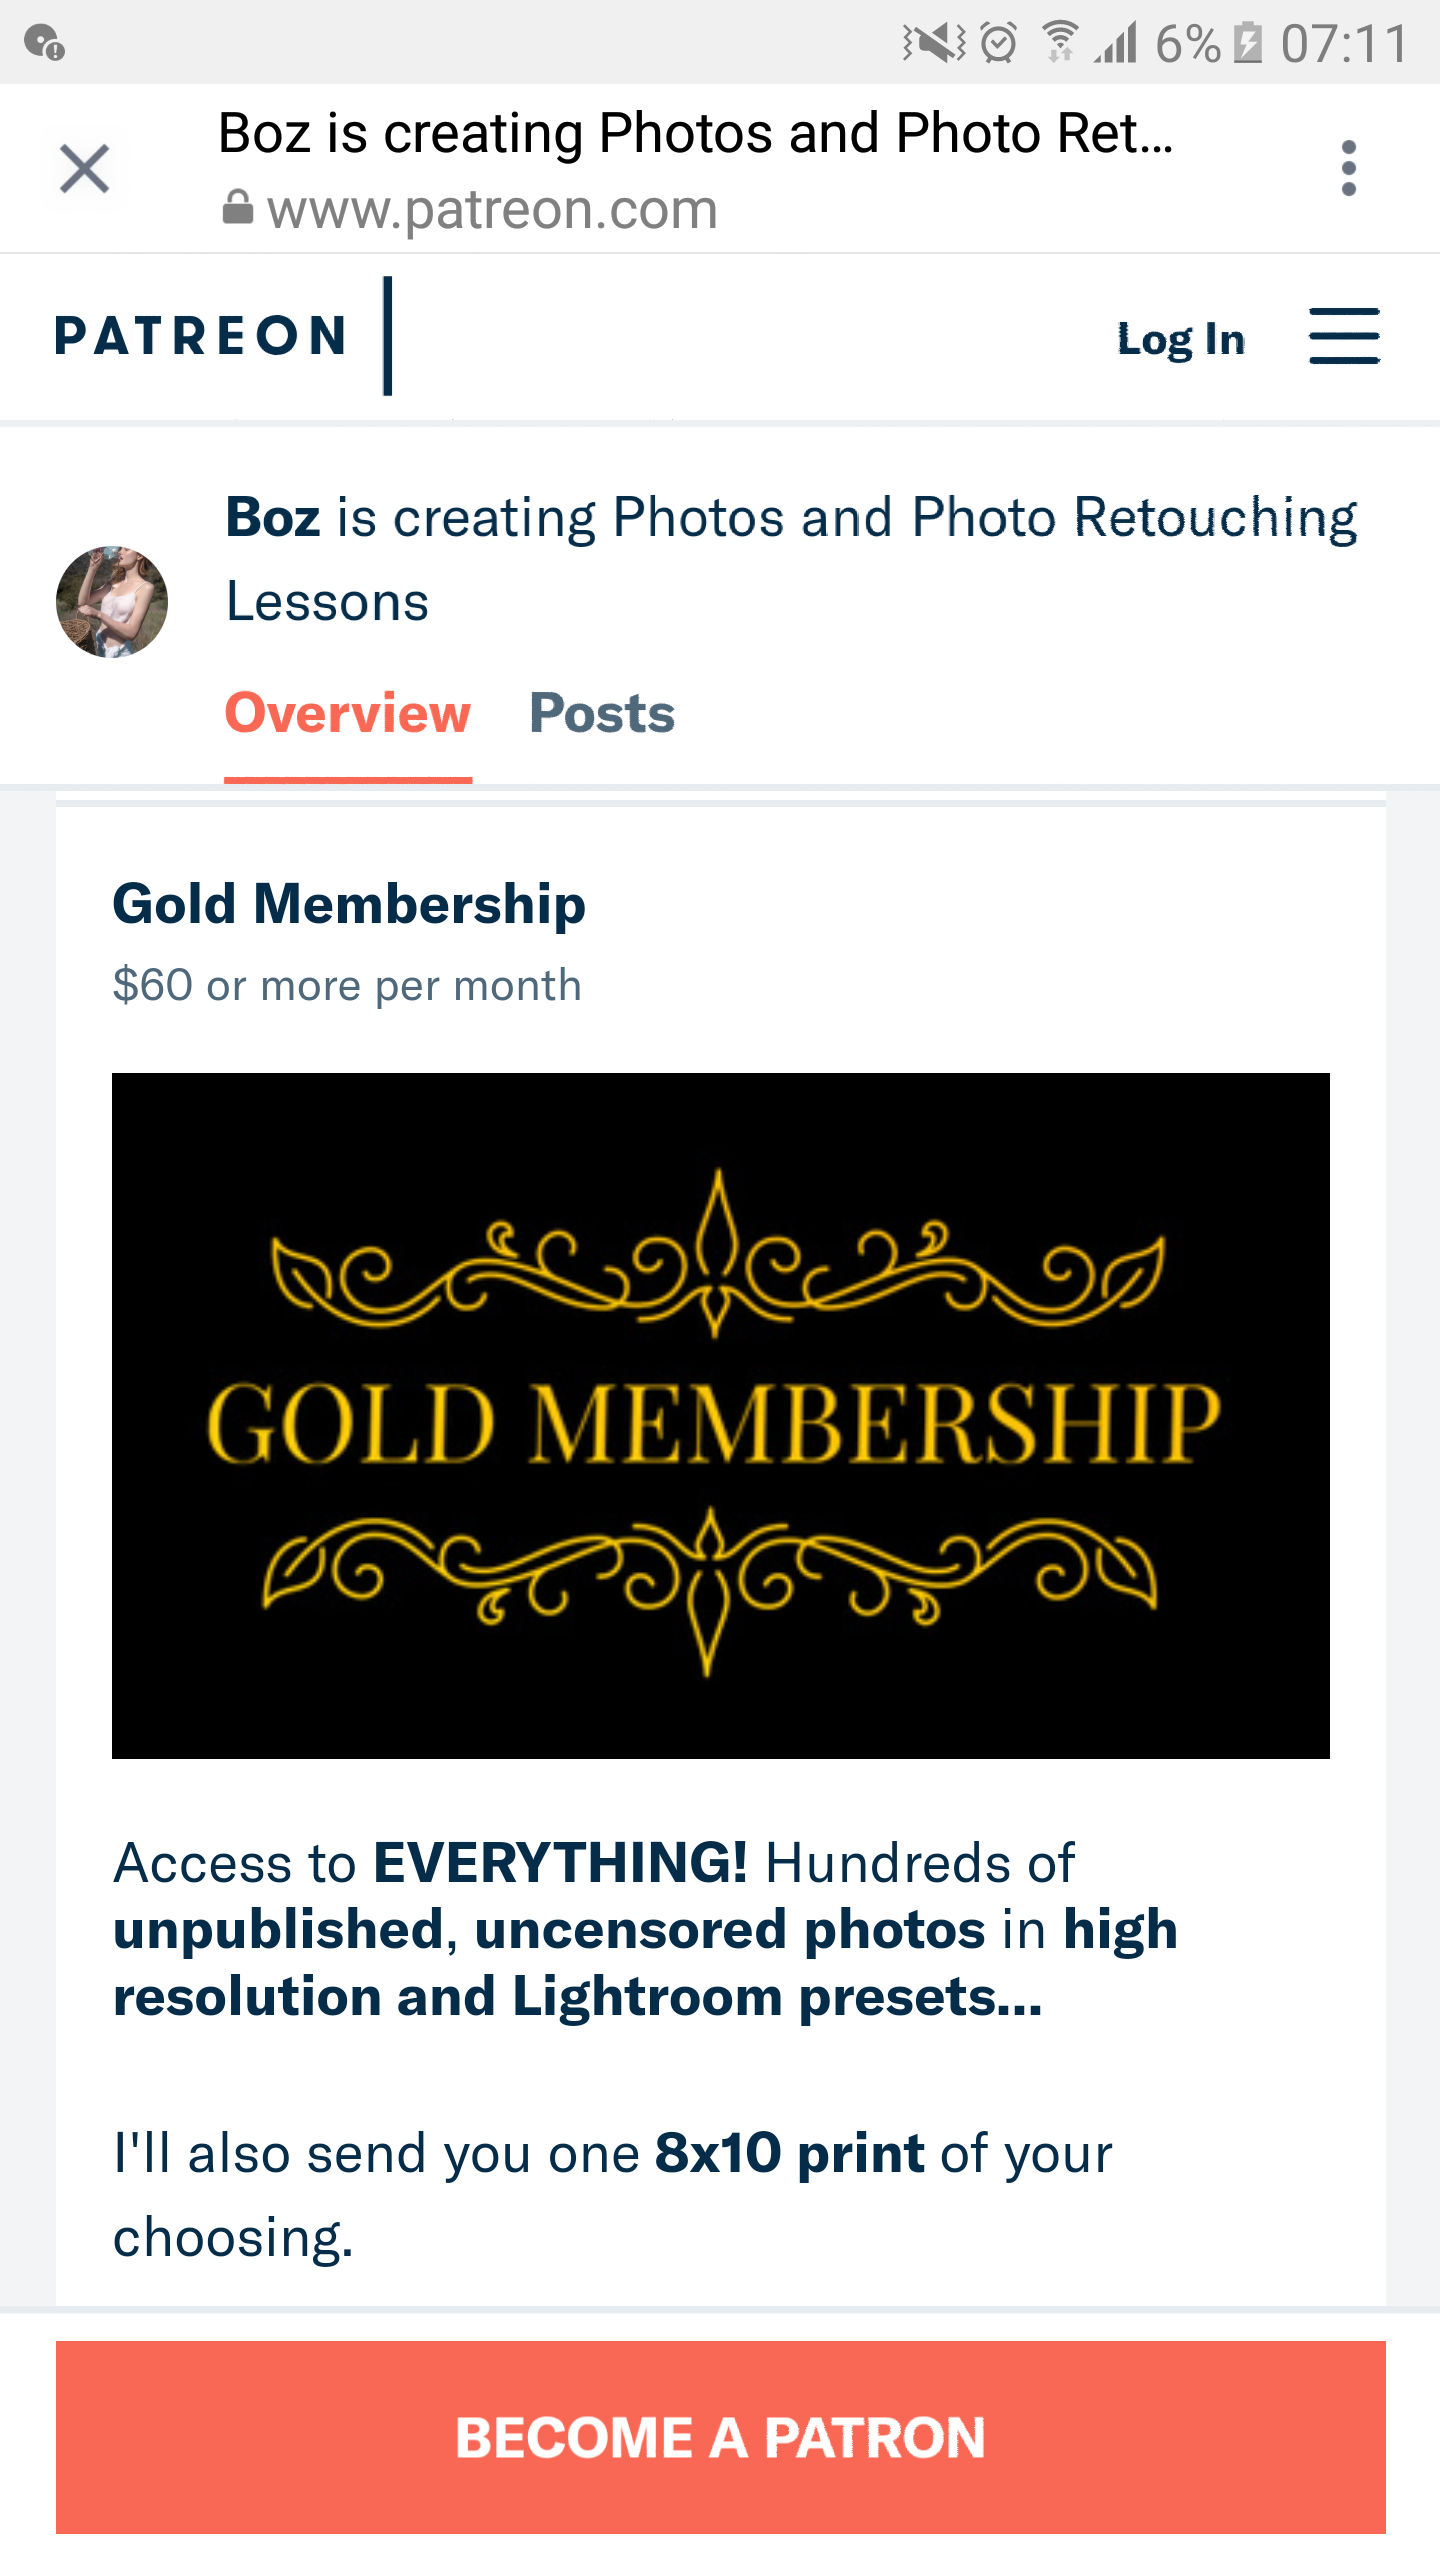Open the hamburger navigation menu

click(x=1344, y=336)
